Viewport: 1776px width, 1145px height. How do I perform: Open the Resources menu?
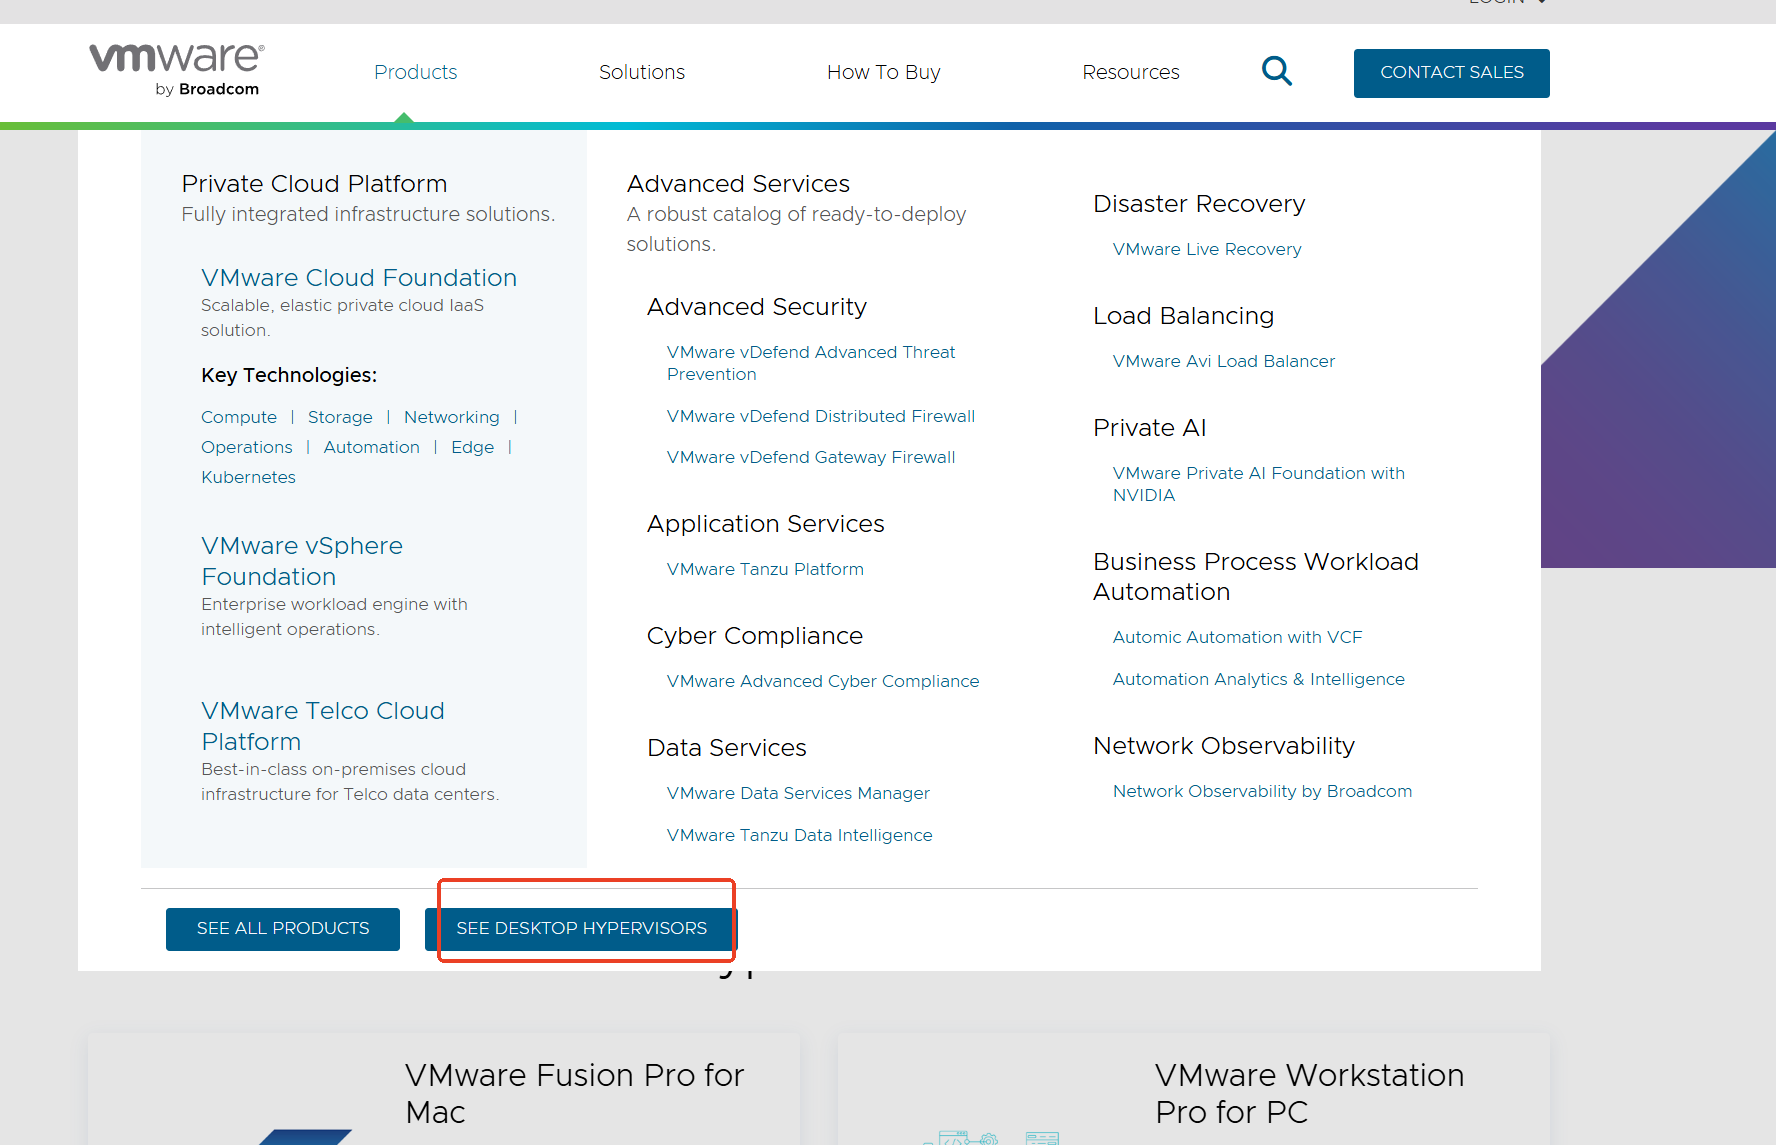click(1131, 72)
